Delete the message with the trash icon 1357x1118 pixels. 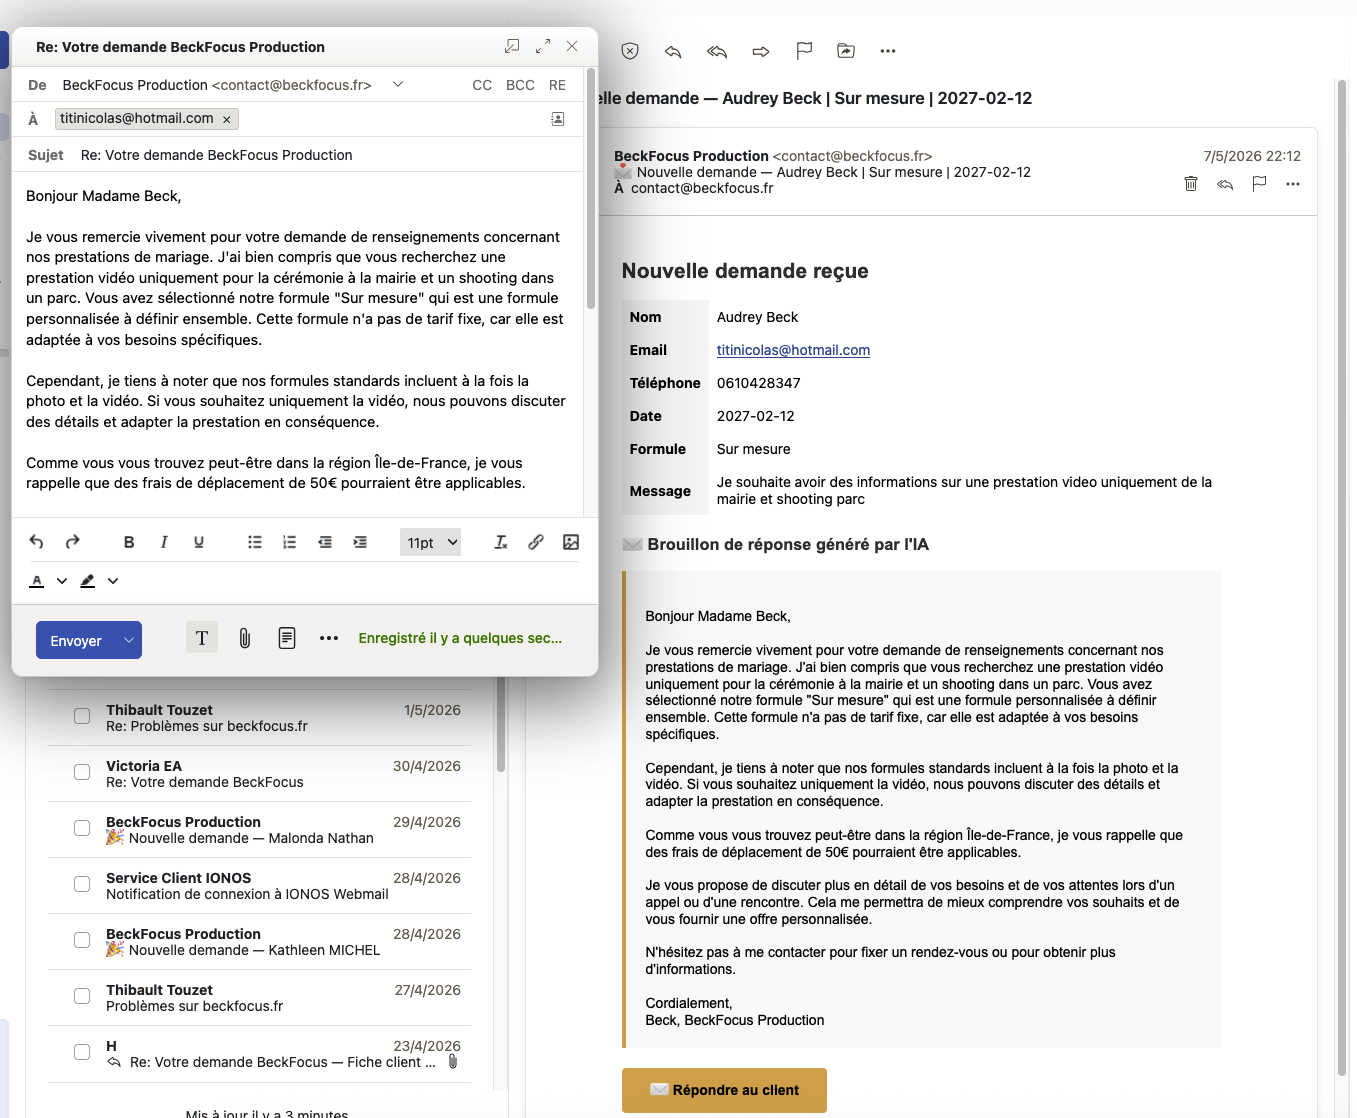coord(1191,184)
